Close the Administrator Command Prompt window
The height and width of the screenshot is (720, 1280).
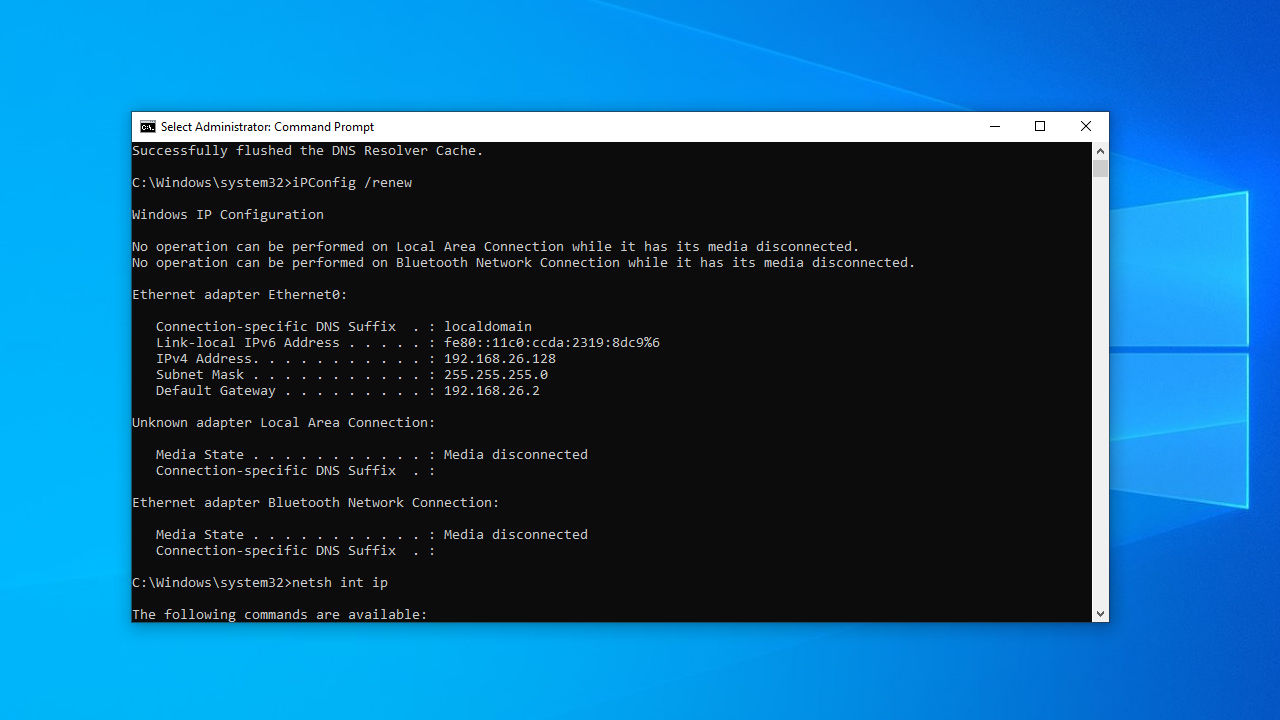1086,127
